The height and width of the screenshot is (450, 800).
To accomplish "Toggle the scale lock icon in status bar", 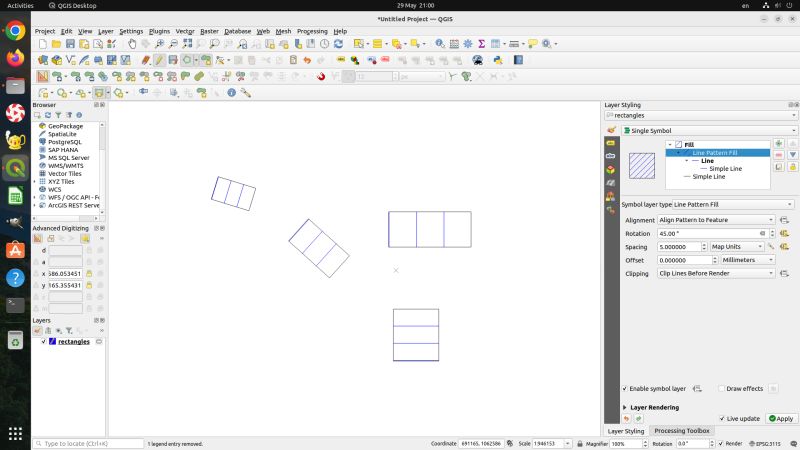I will [x=580, y=444].
